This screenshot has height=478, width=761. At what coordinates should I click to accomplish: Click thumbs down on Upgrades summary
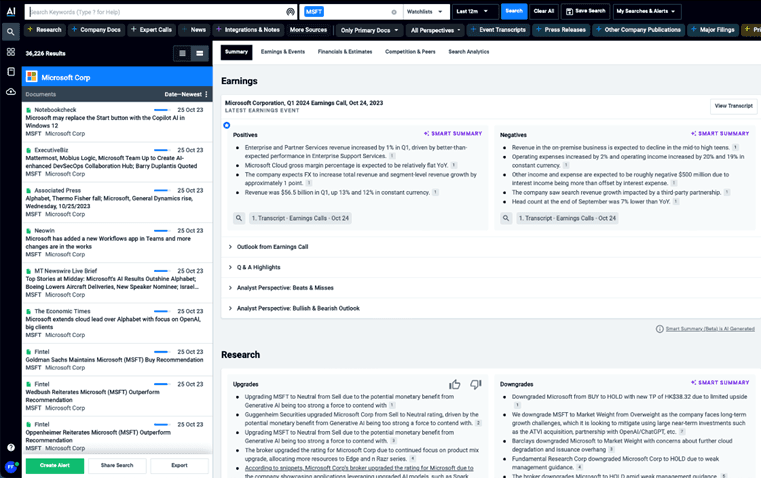click(x=476, y=384)
